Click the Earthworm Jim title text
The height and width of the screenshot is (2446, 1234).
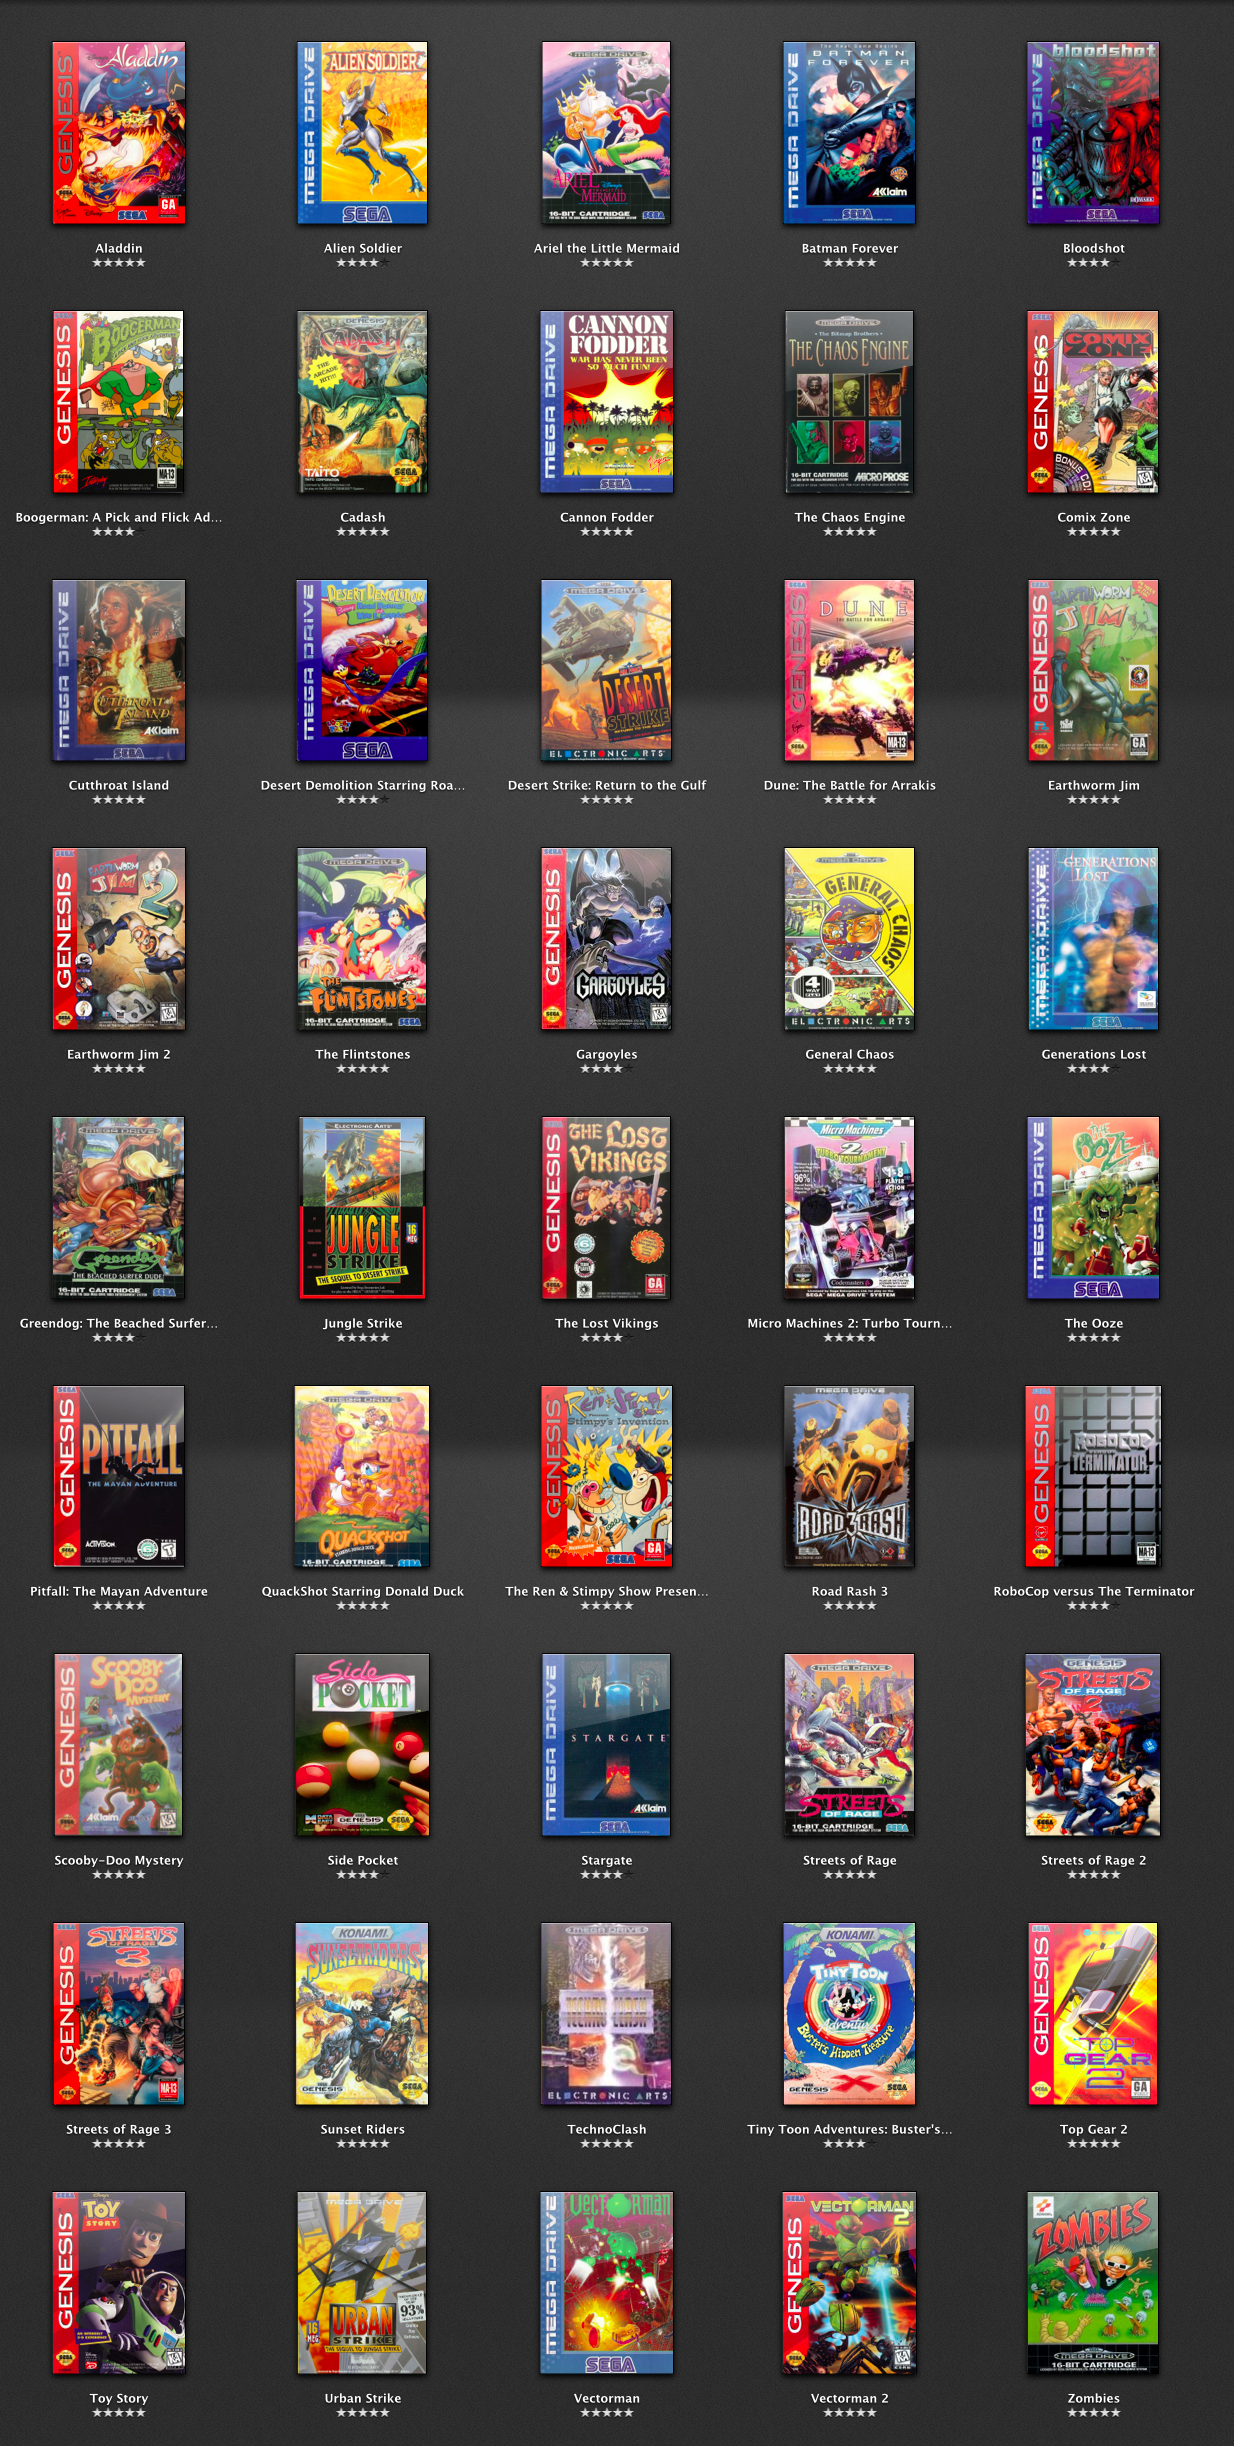[1093, 785]
